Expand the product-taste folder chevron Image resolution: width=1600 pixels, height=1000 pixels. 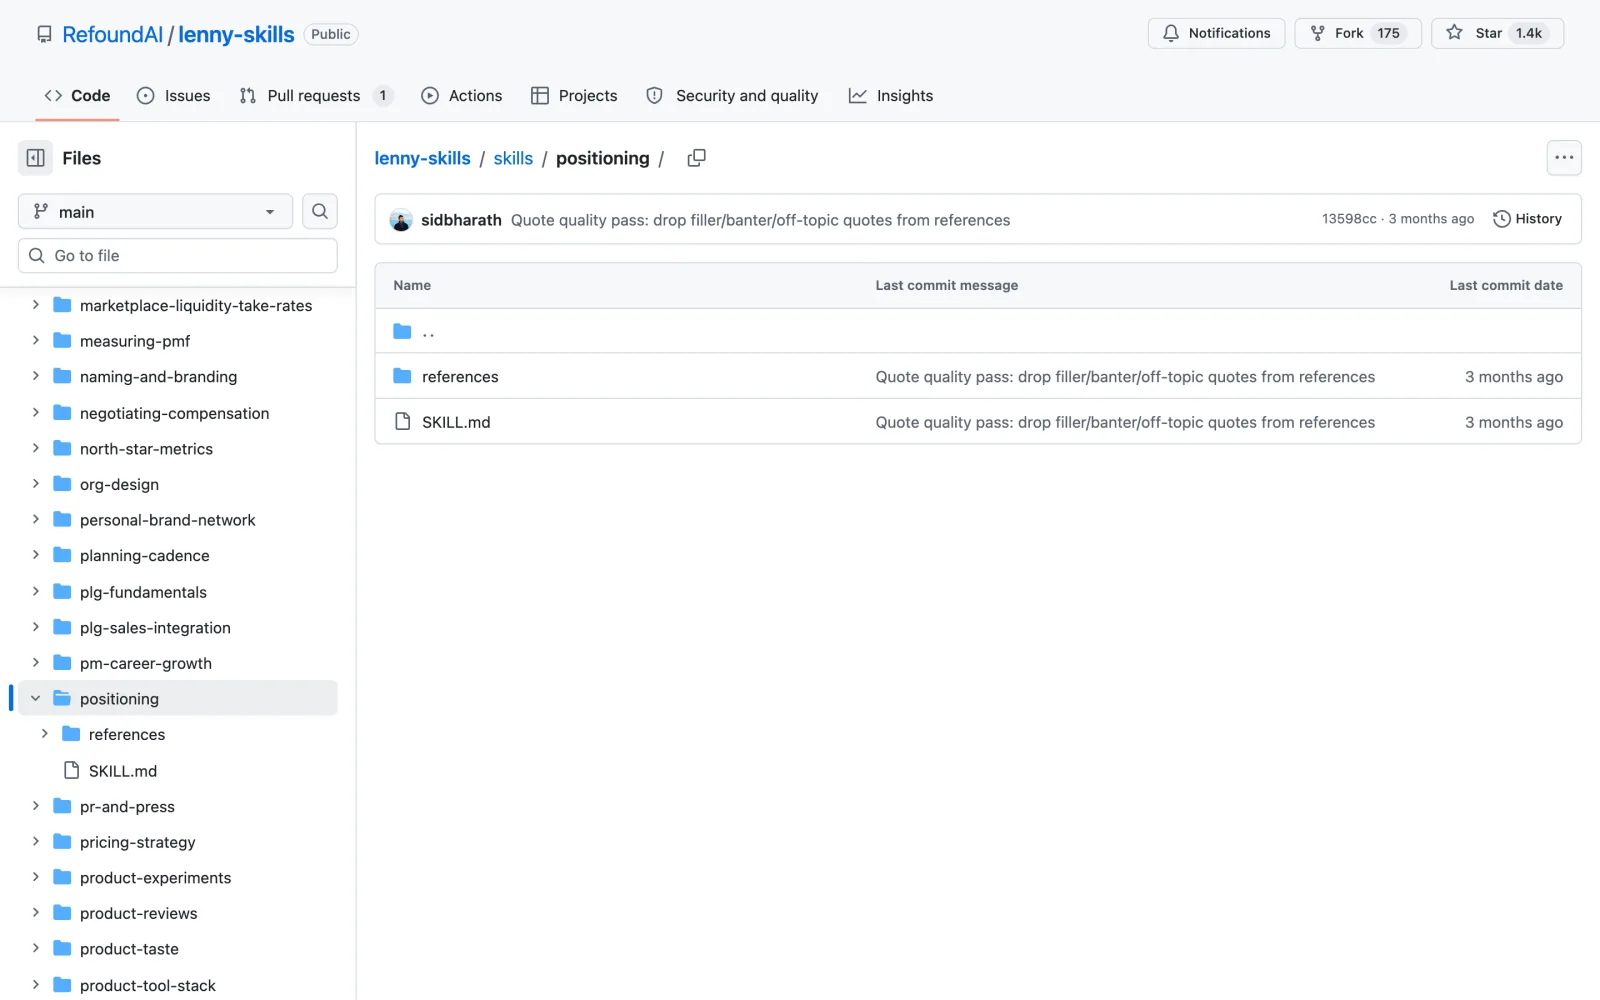click(x=36, y=948)
